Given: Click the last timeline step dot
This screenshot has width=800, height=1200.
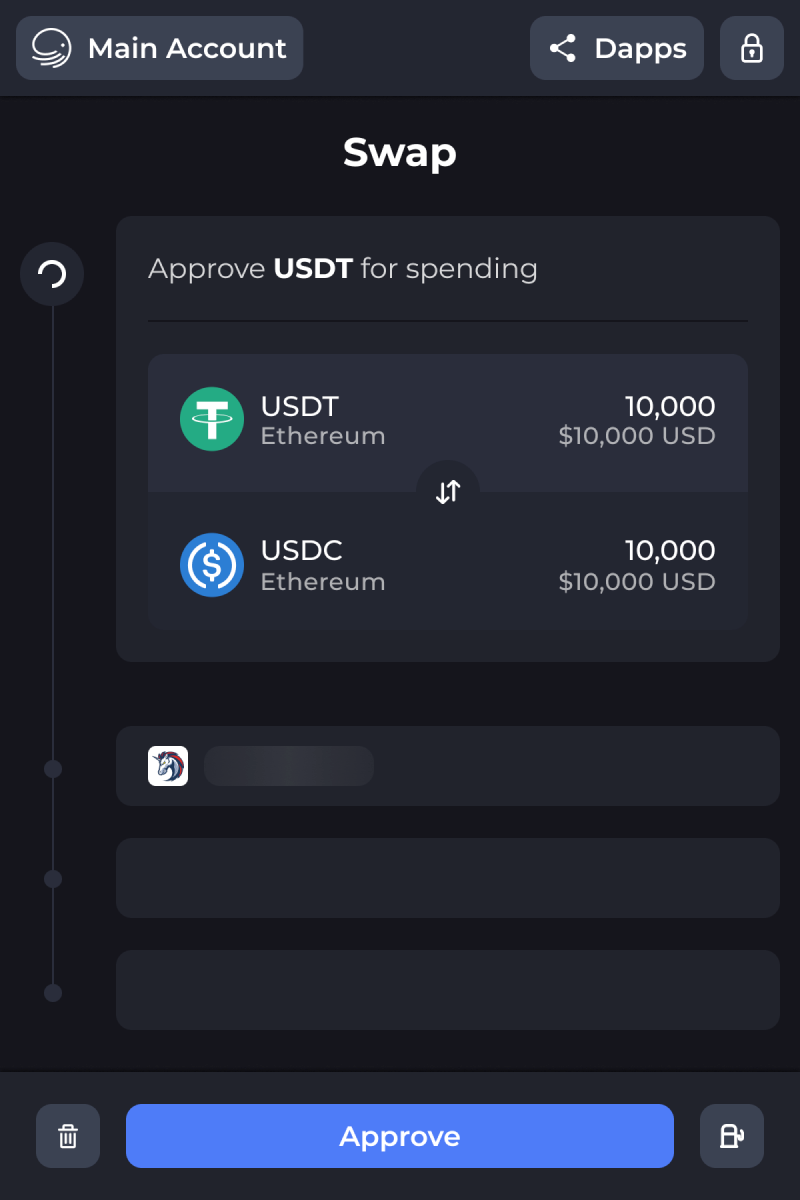Looking at the screenshot, I should click(53, 993).
